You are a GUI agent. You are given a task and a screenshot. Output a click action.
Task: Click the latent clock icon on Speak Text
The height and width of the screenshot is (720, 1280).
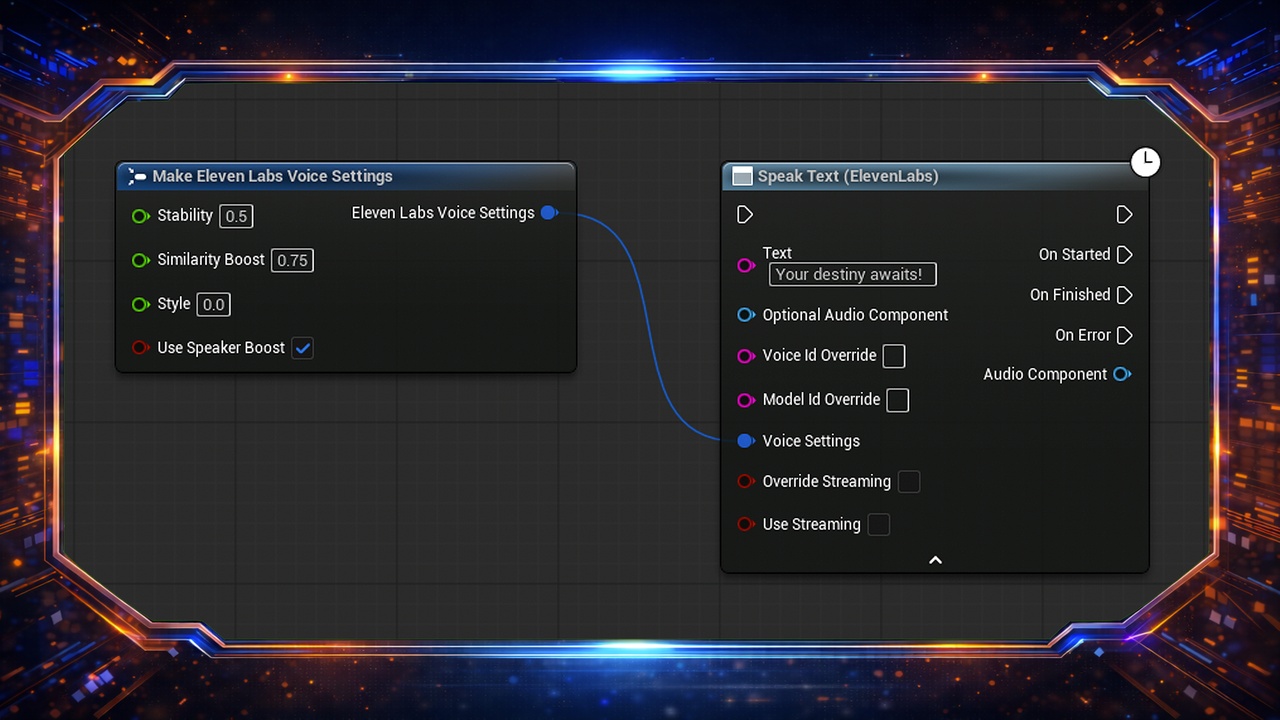1145,161
